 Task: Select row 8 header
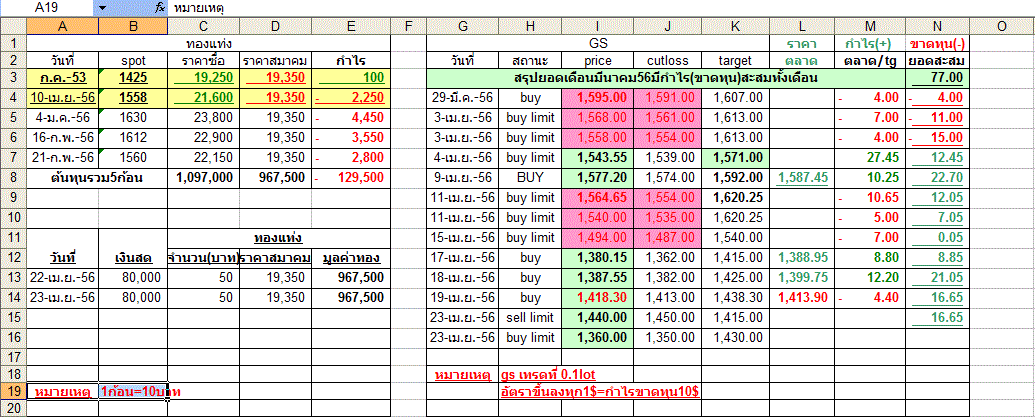tap(13, 177)
